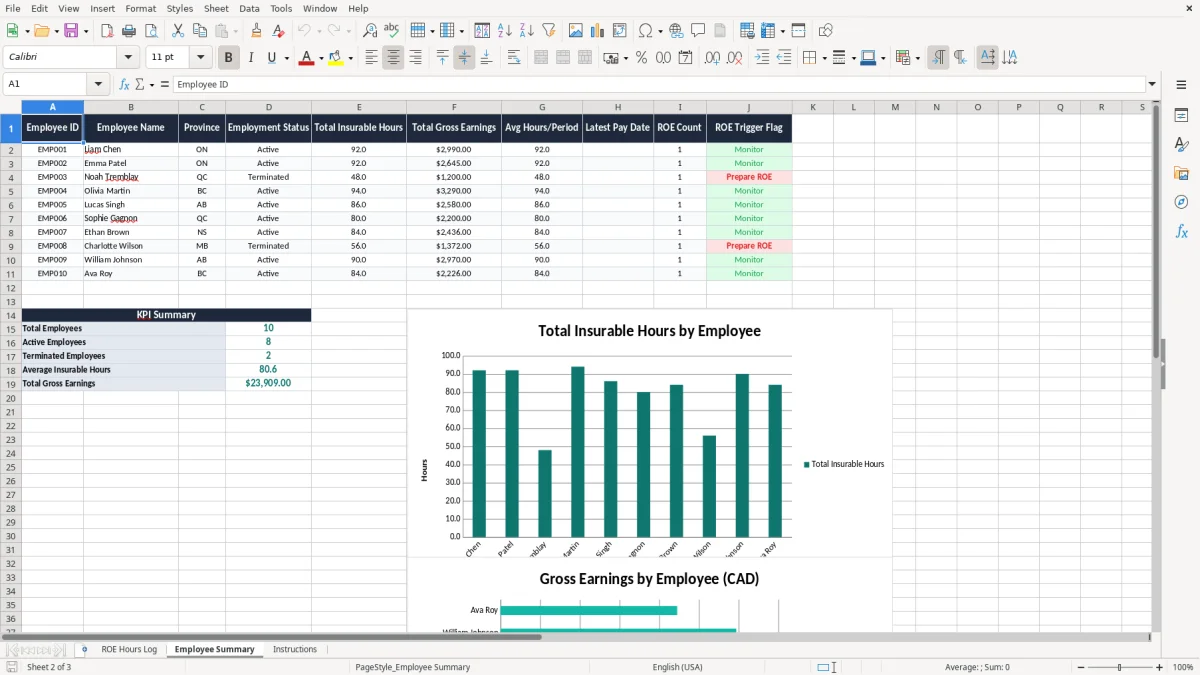Open the File menu

tap(12, 8)
